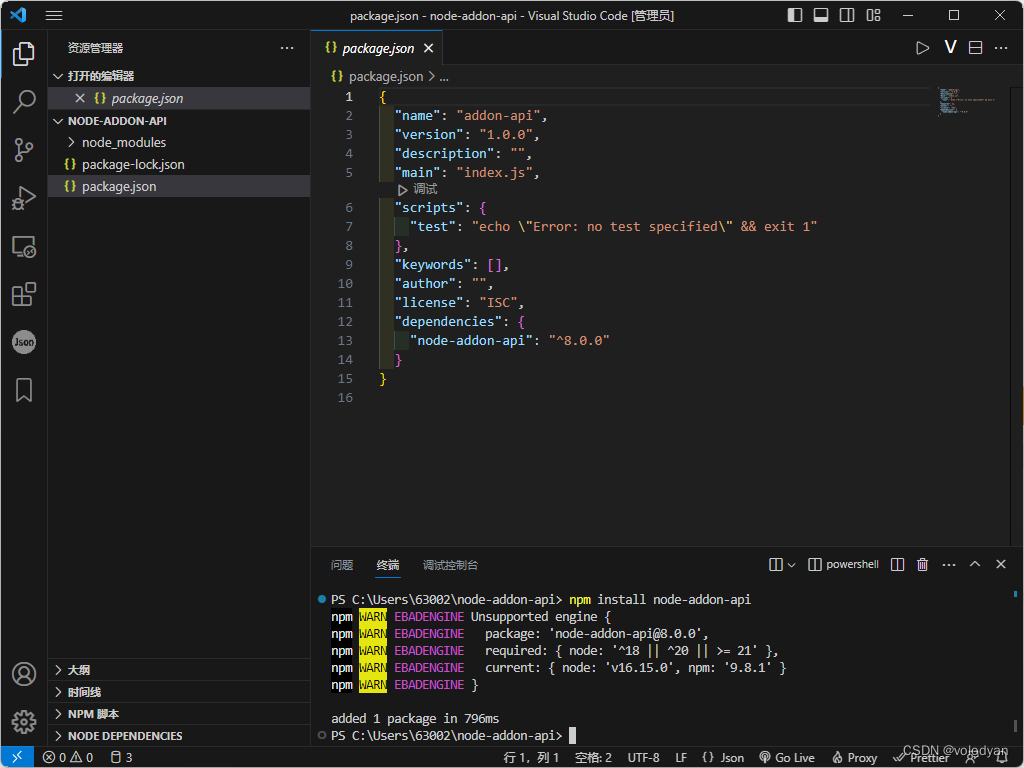The width and height of the screenshot is (1024, 768).
Task: Select package.json in the file tree
Action: coord(179,186)
